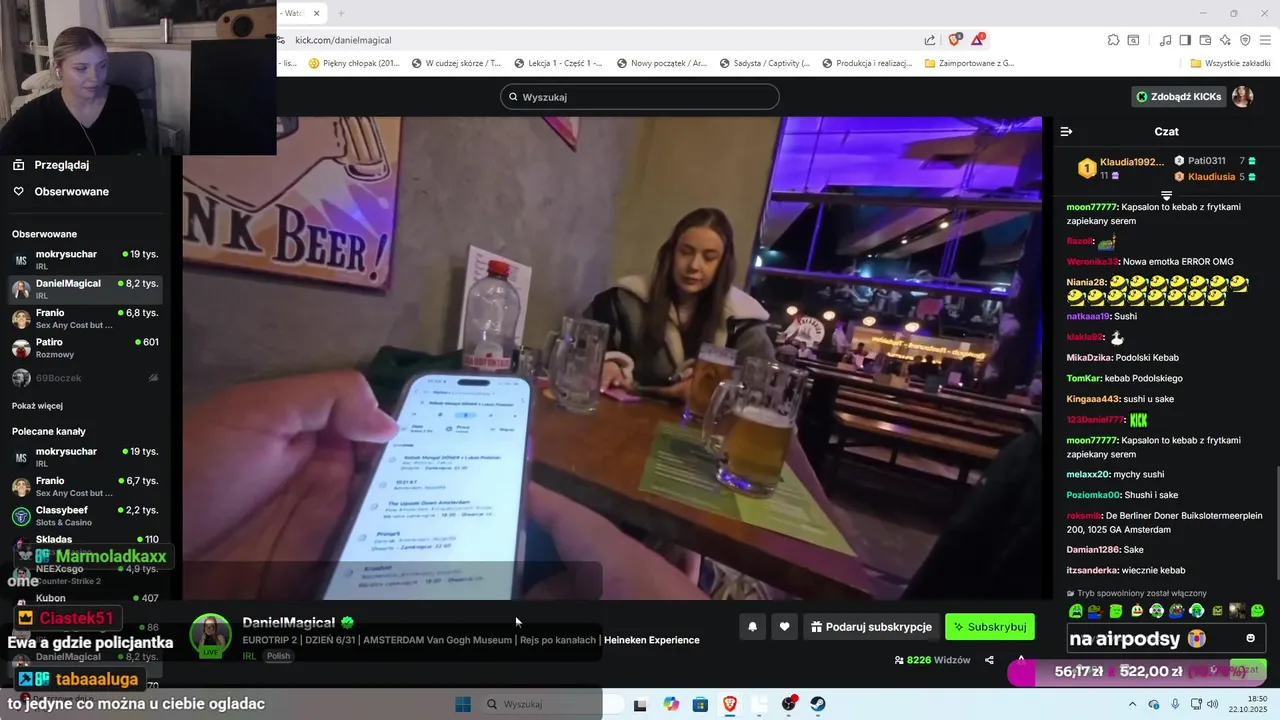Image resolution: width=1280 pixels, height=720 pixels.
Task: Click the share stream icon
Action: (x=989, y=660)
